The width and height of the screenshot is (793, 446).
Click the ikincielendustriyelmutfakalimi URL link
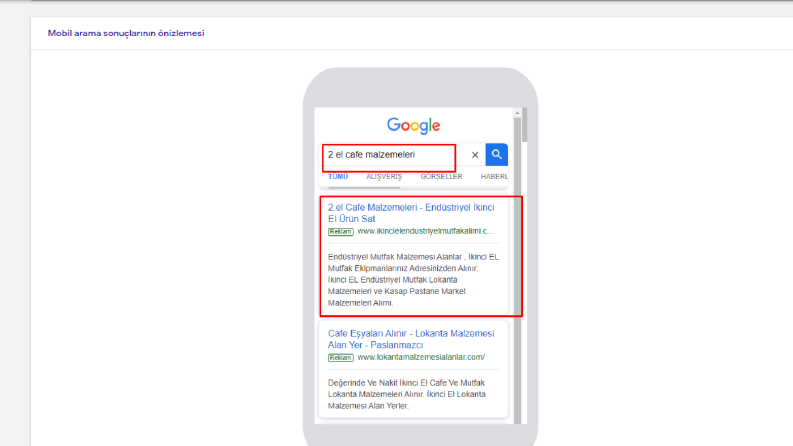[426, 231]
